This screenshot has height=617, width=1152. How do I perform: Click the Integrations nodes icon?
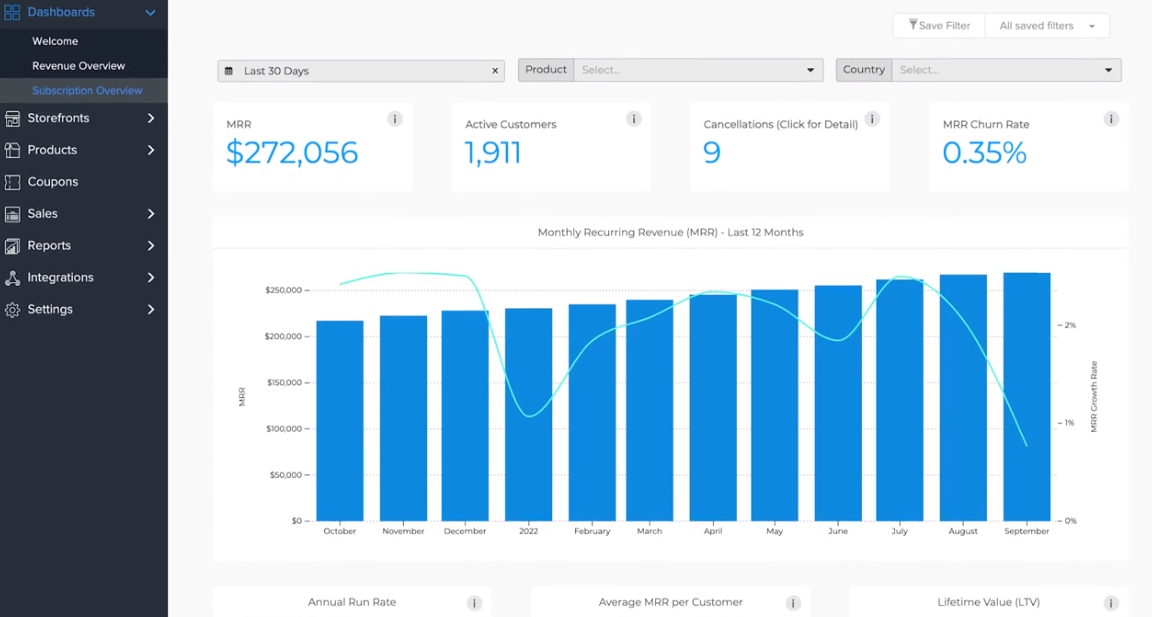click(14, 277)
